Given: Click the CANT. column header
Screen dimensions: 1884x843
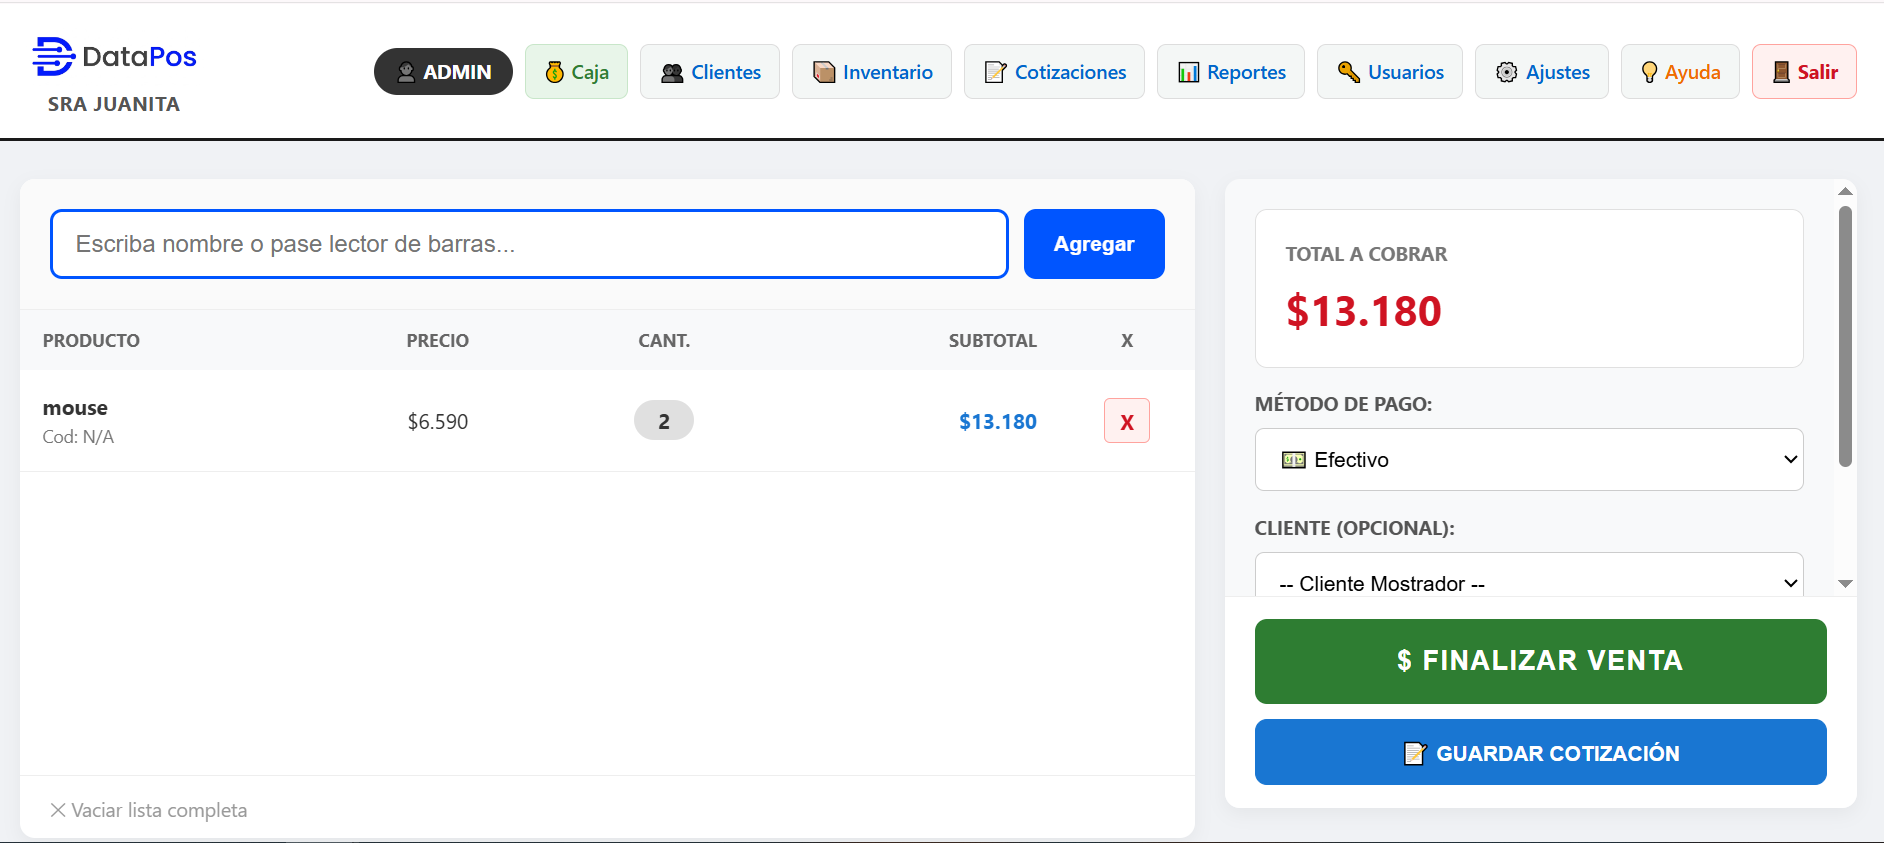Looking at the screenshot, I should pyautogui.click(x=664, y=341).
